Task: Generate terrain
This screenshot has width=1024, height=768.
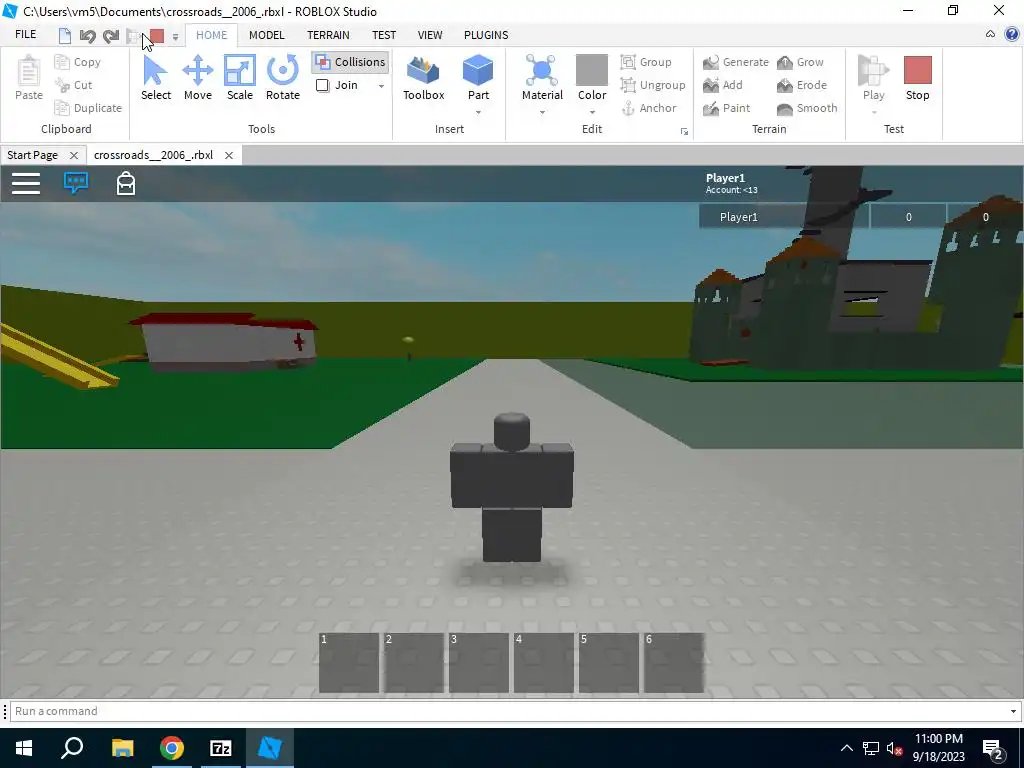Action: coord(736,62)
